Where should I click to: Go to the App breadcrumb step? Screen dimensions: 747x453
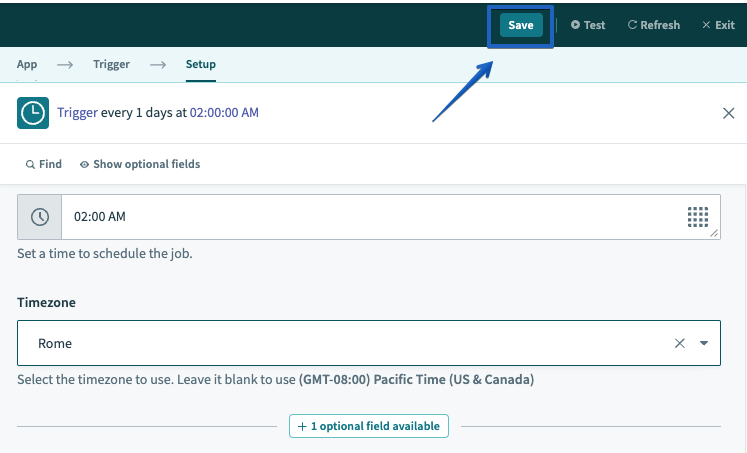click(27, 64)
